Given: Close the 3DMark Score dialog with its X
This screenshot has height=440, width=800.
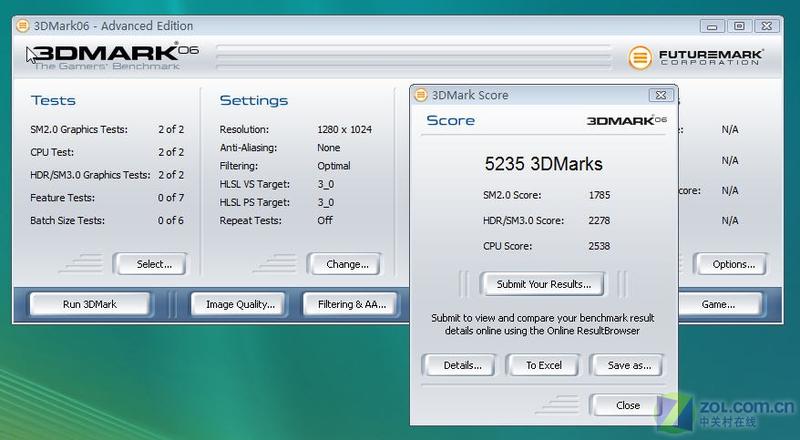Looking at the screenshot, I should tap(661, 95).
